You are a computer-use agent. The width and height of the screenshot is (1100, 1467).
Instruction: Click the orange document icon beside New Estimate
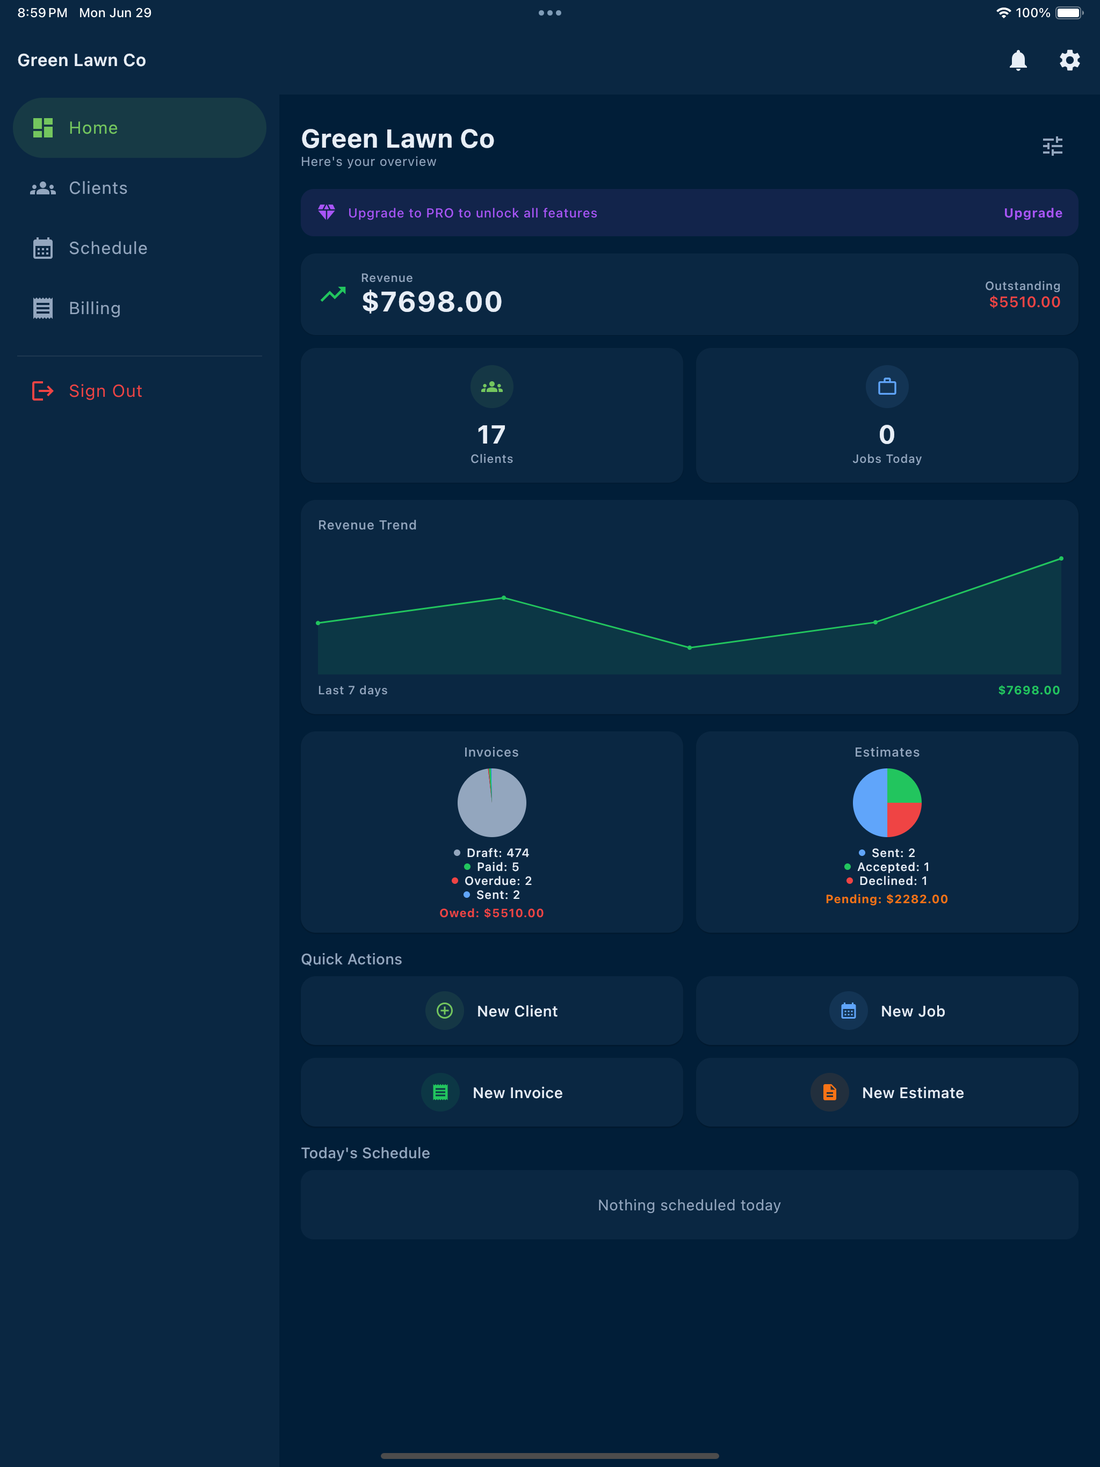coord(829,1093)
